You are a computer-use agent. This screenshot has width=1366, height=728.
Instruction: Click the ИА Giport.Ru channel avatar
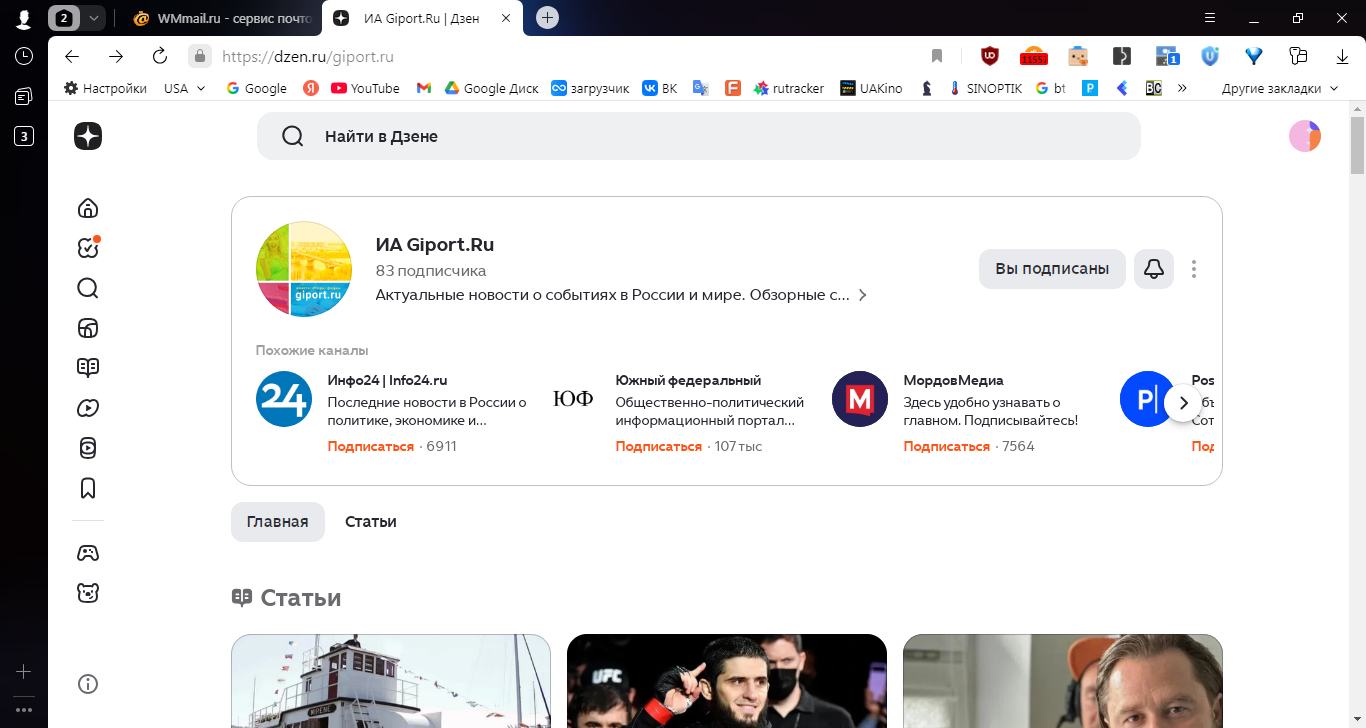(x=304, y=269)
